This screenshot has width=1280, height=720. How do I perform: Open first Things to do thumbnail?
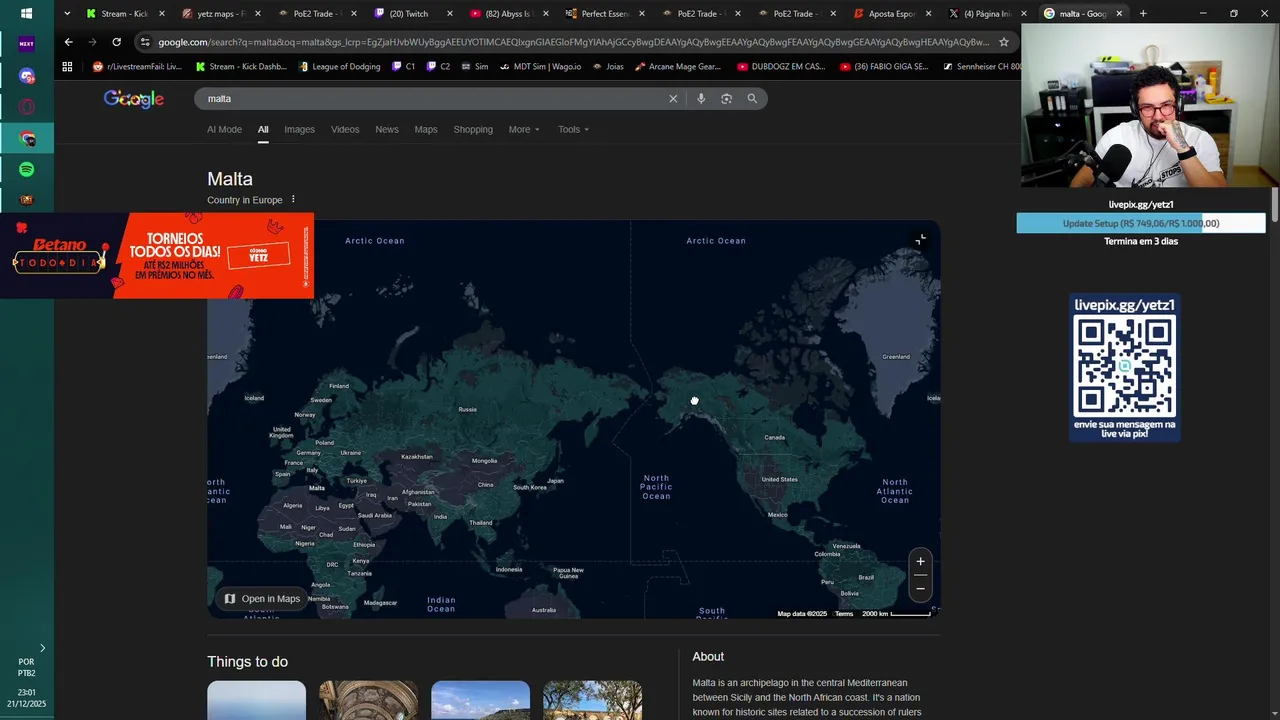click(x=256, y=700)
